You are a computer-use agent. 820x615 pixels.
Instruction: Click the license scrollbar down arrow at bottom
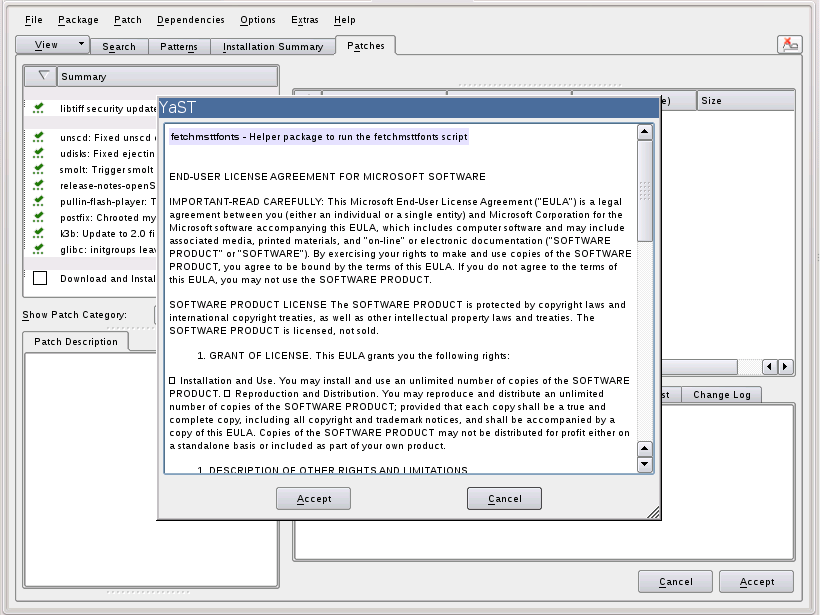click(x=645, y=464)
